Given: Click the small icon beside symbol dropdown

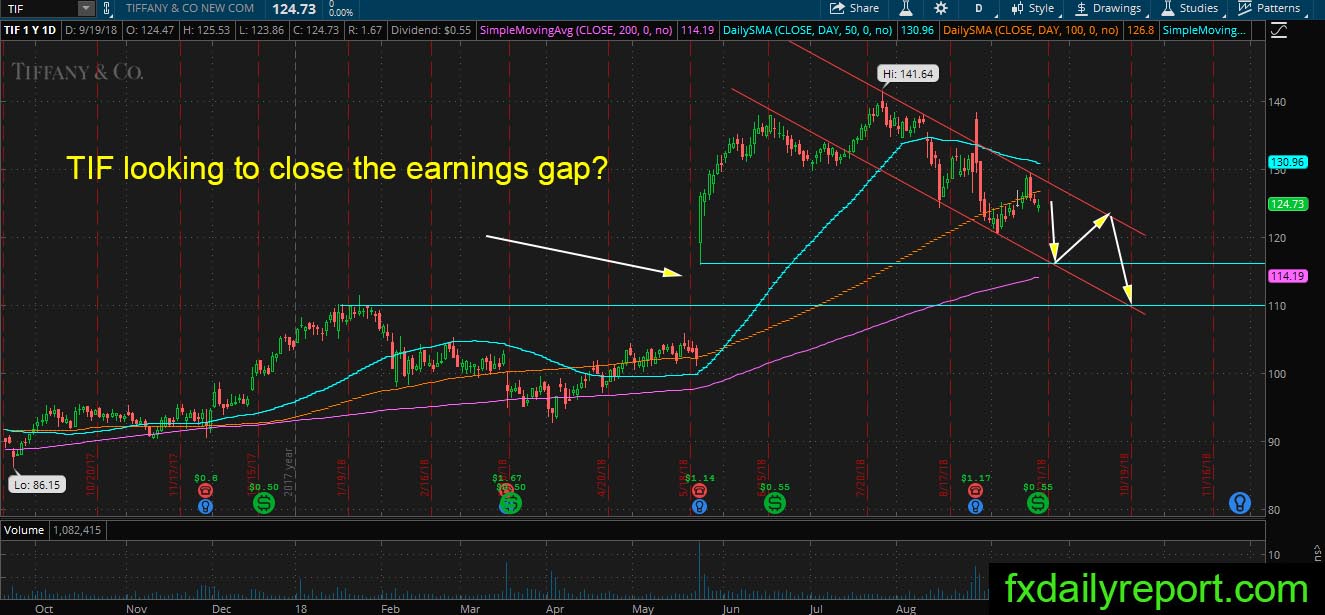Looking at the screenshot, I should click(x=108, y=8).
